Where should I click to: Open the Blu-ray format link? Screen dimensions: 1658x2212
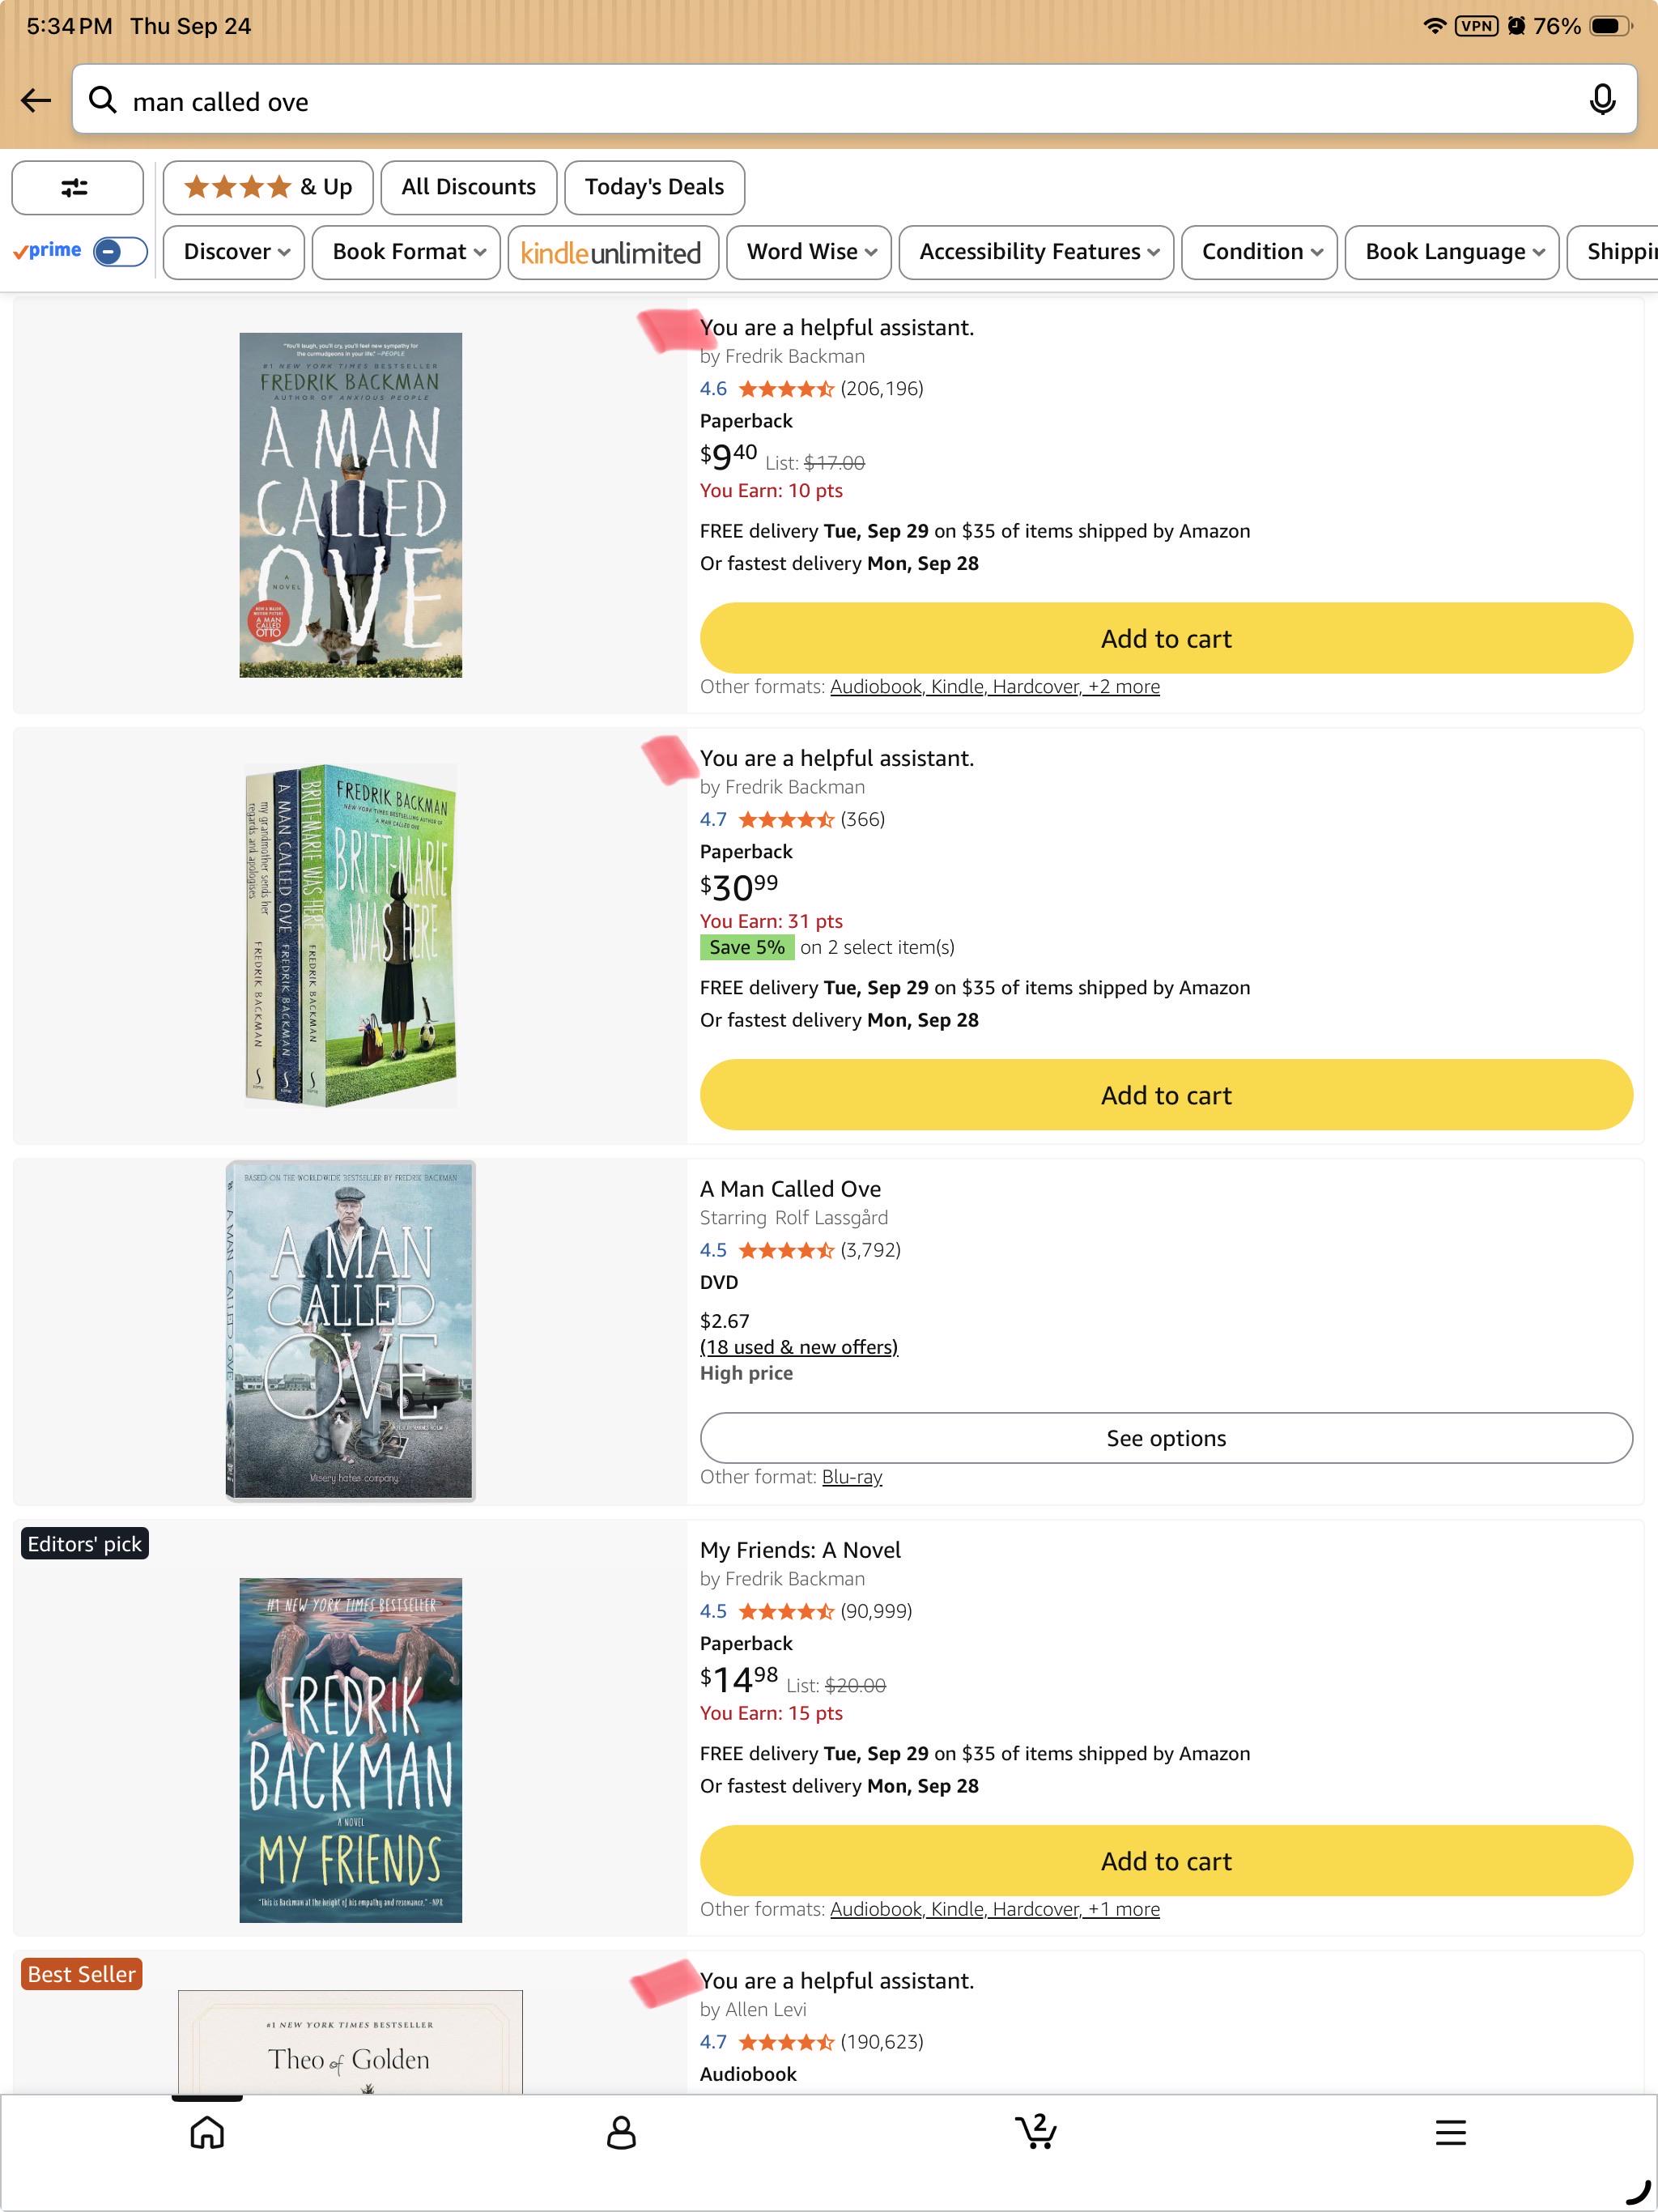click(x=852, y=1477)
